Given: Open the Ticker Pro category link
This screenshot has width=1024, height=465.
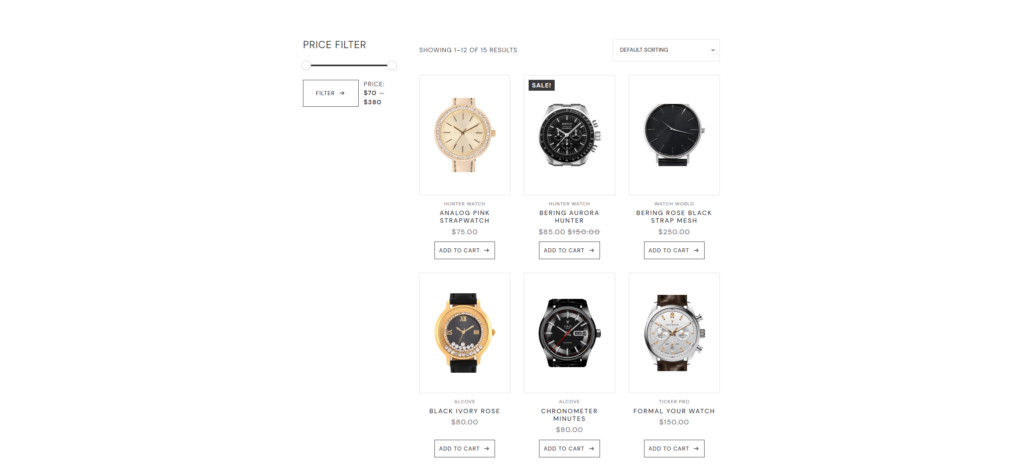Looking at the screenshot, I should point(674,402).
